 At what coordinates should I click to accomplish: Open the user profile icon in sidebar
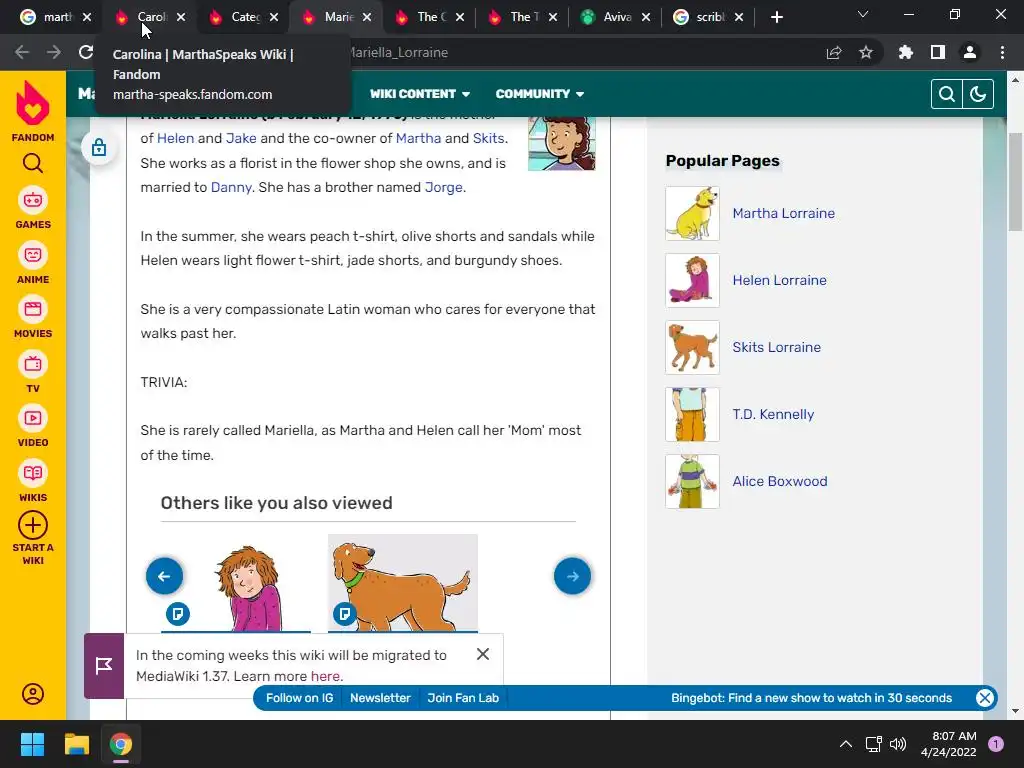pyautogui.click(x=33, y=694)
